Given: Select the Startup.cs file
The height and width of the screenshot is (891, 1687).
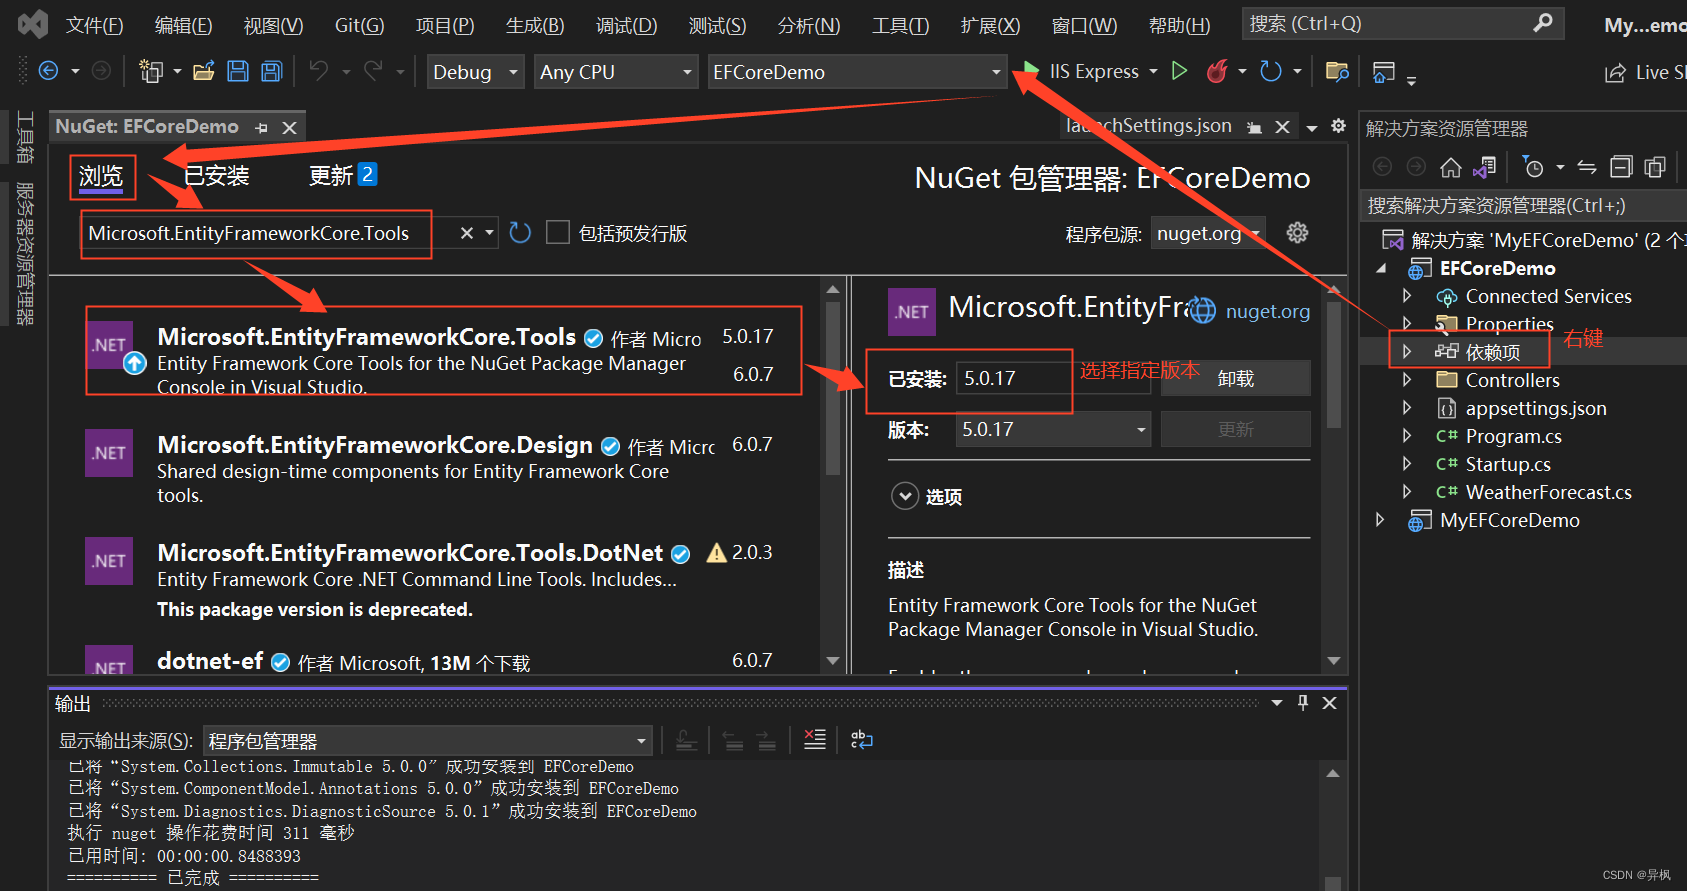Looking at the screenshot, I should [x=1508, y=464].
